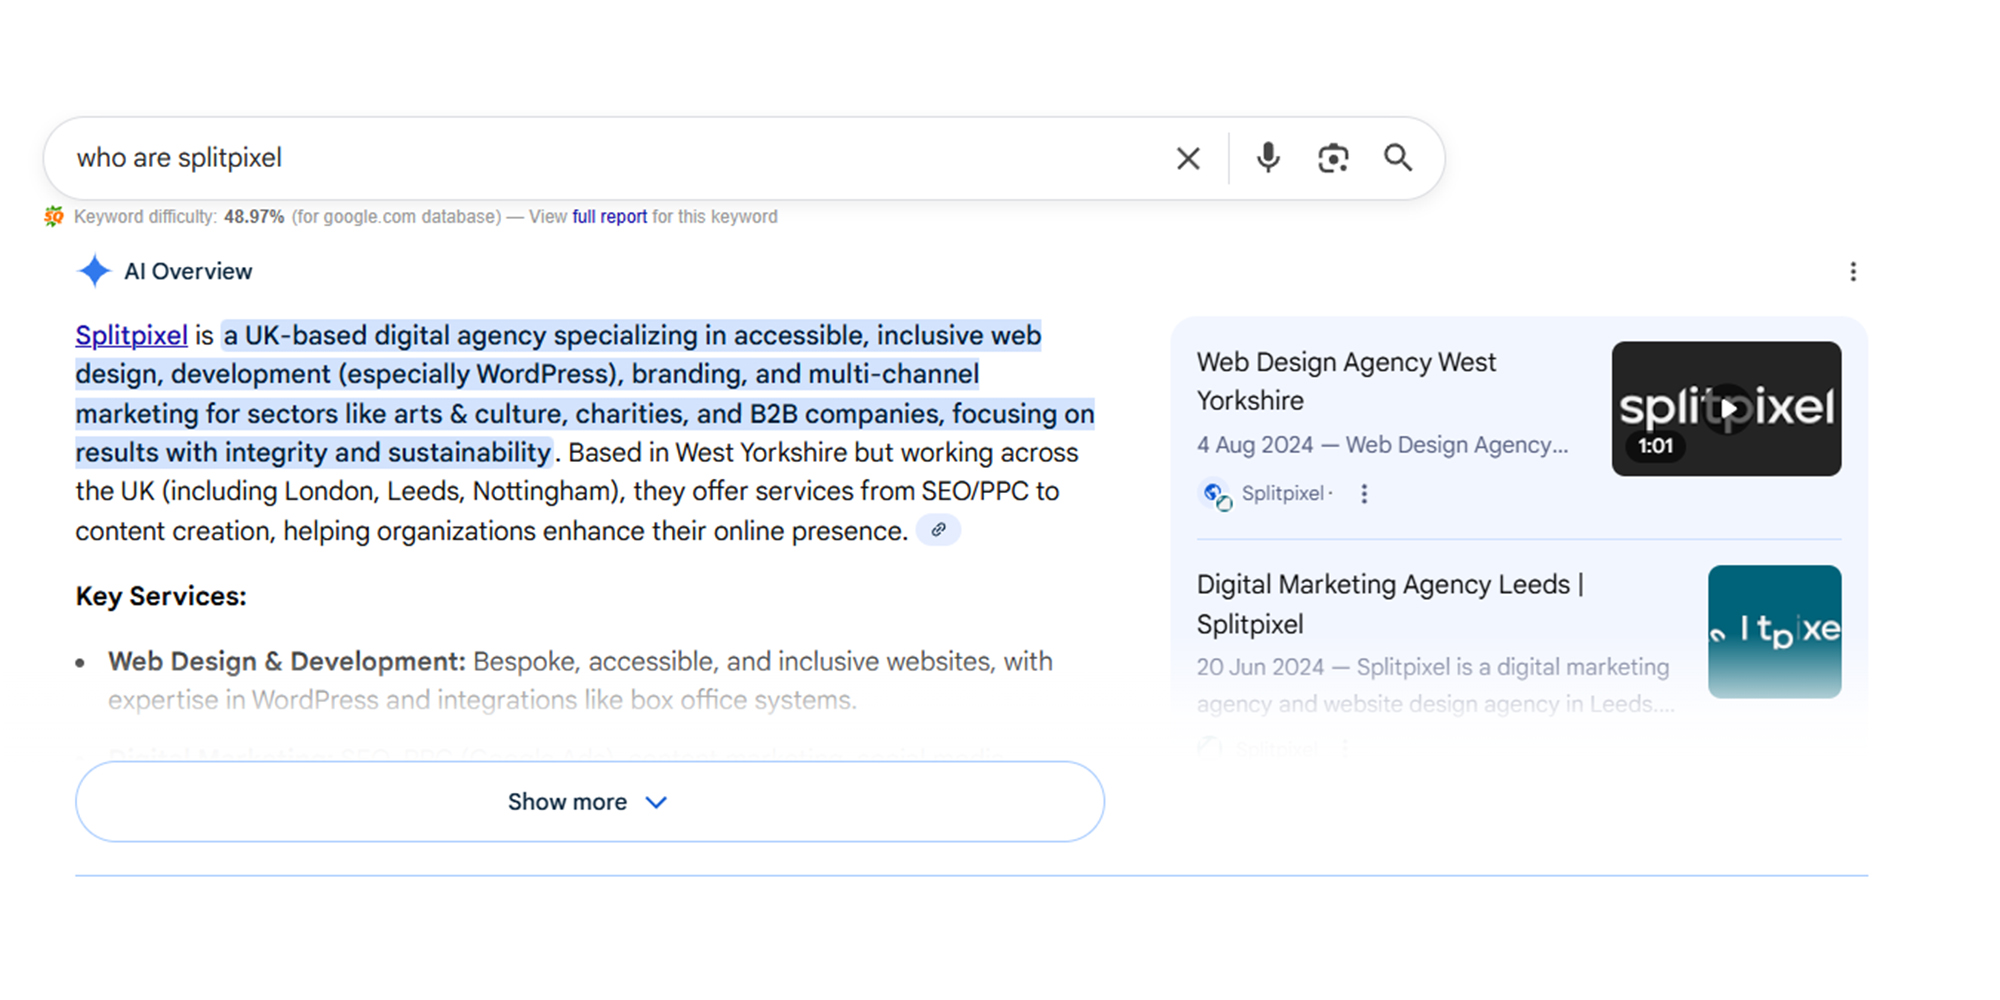Clear the search query with the X icon
Image resolution: width=2000 pixels, height=1000 pixels.
[x=1188, y=158]
